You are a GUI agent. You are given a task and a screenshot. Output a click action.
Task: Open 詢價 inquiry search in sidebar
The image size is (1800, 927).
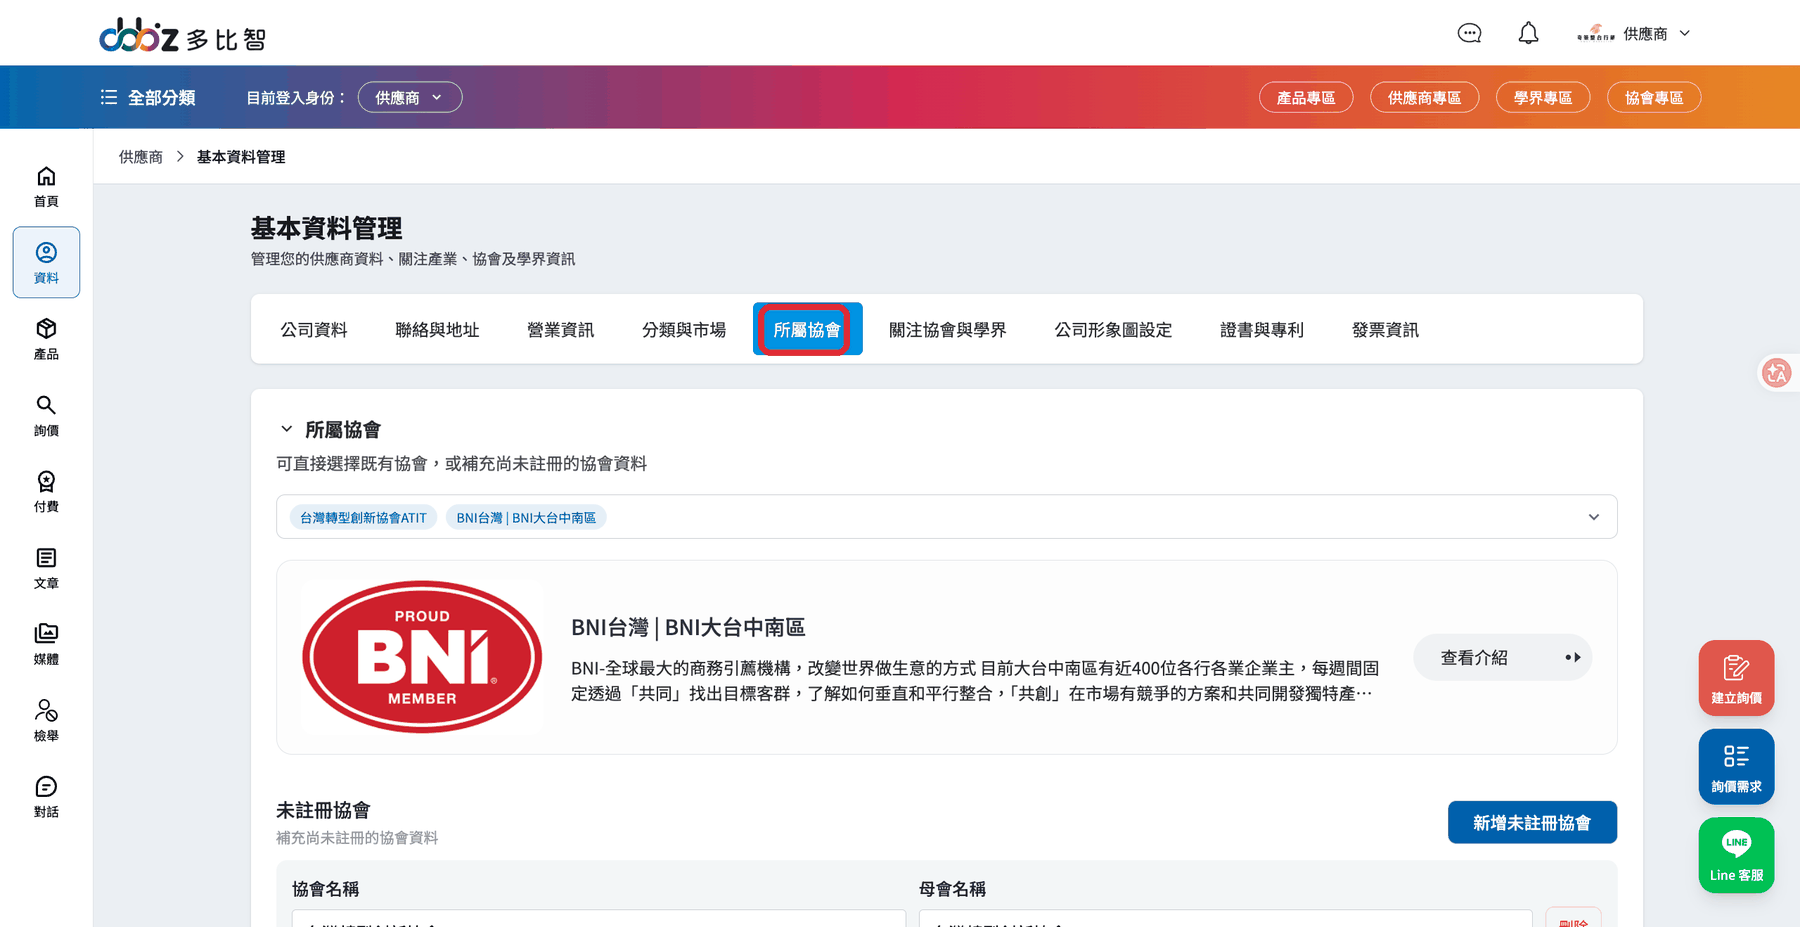pyautogui.click(x=46, y=416)
